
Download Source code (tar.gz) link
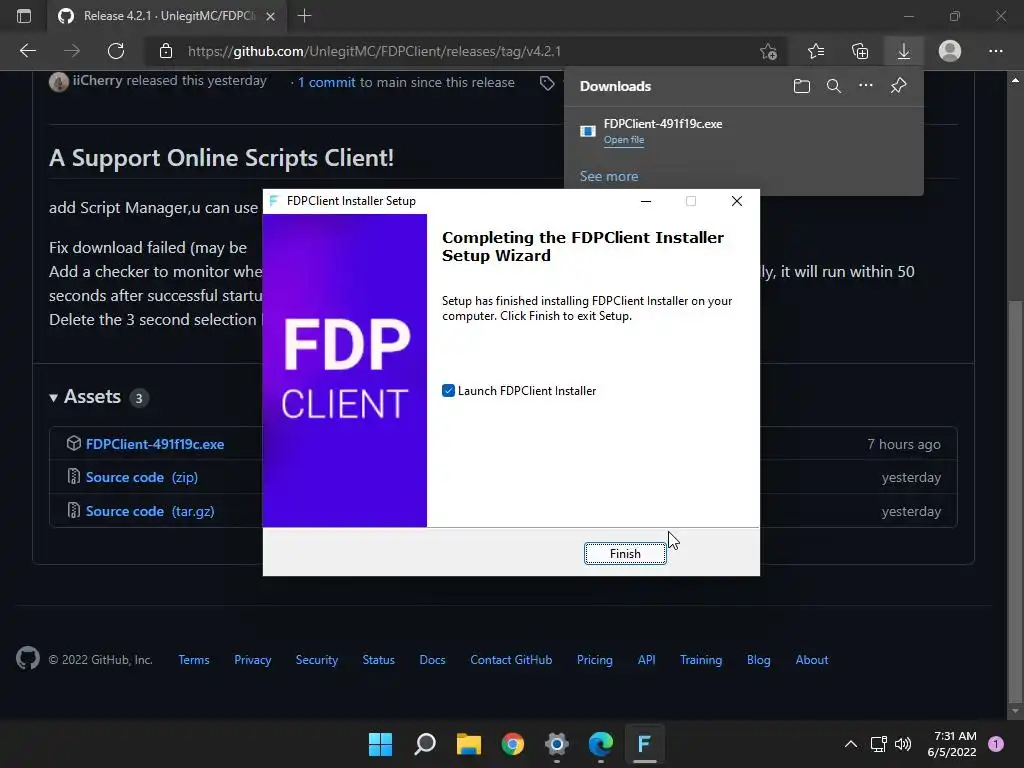(150, 511)
